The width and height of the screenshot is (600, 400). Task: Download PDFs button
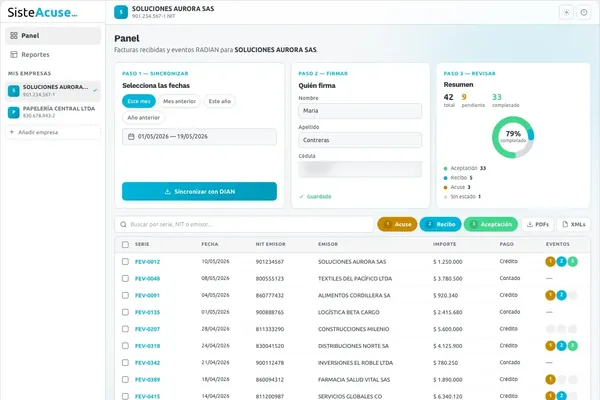[538, 224]
